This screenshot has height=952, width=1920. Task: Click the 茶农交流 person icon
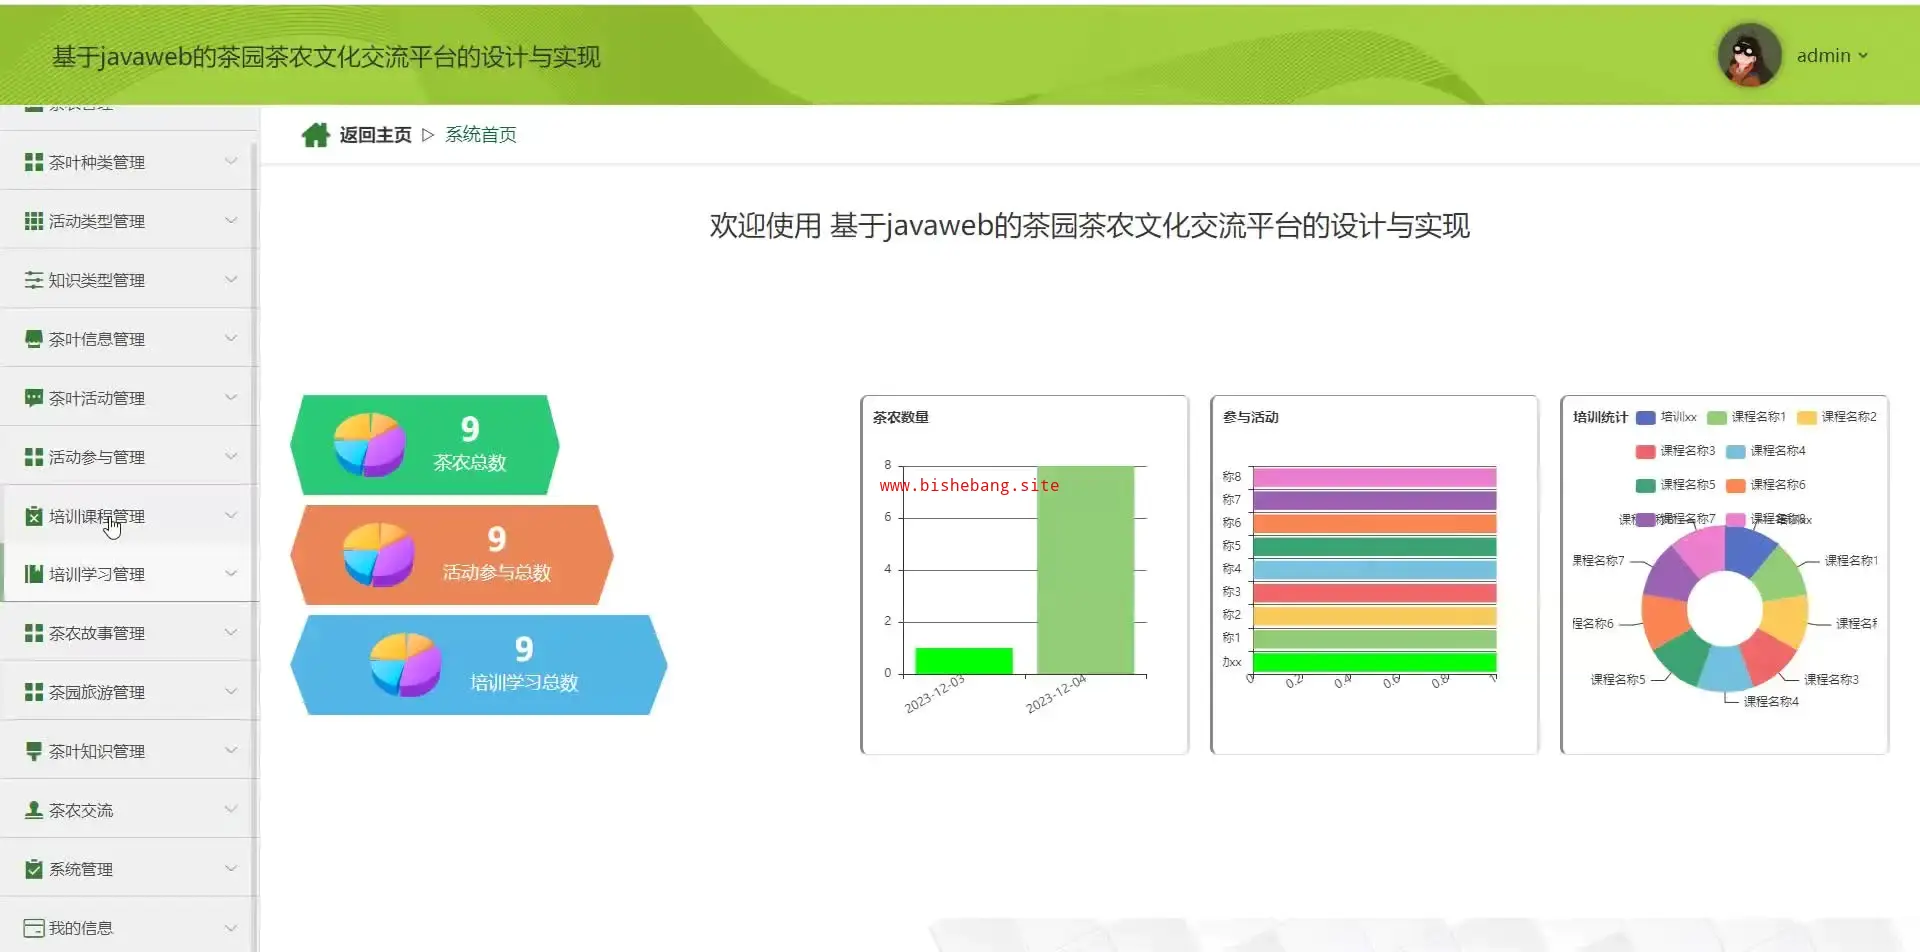pos(34,810)
